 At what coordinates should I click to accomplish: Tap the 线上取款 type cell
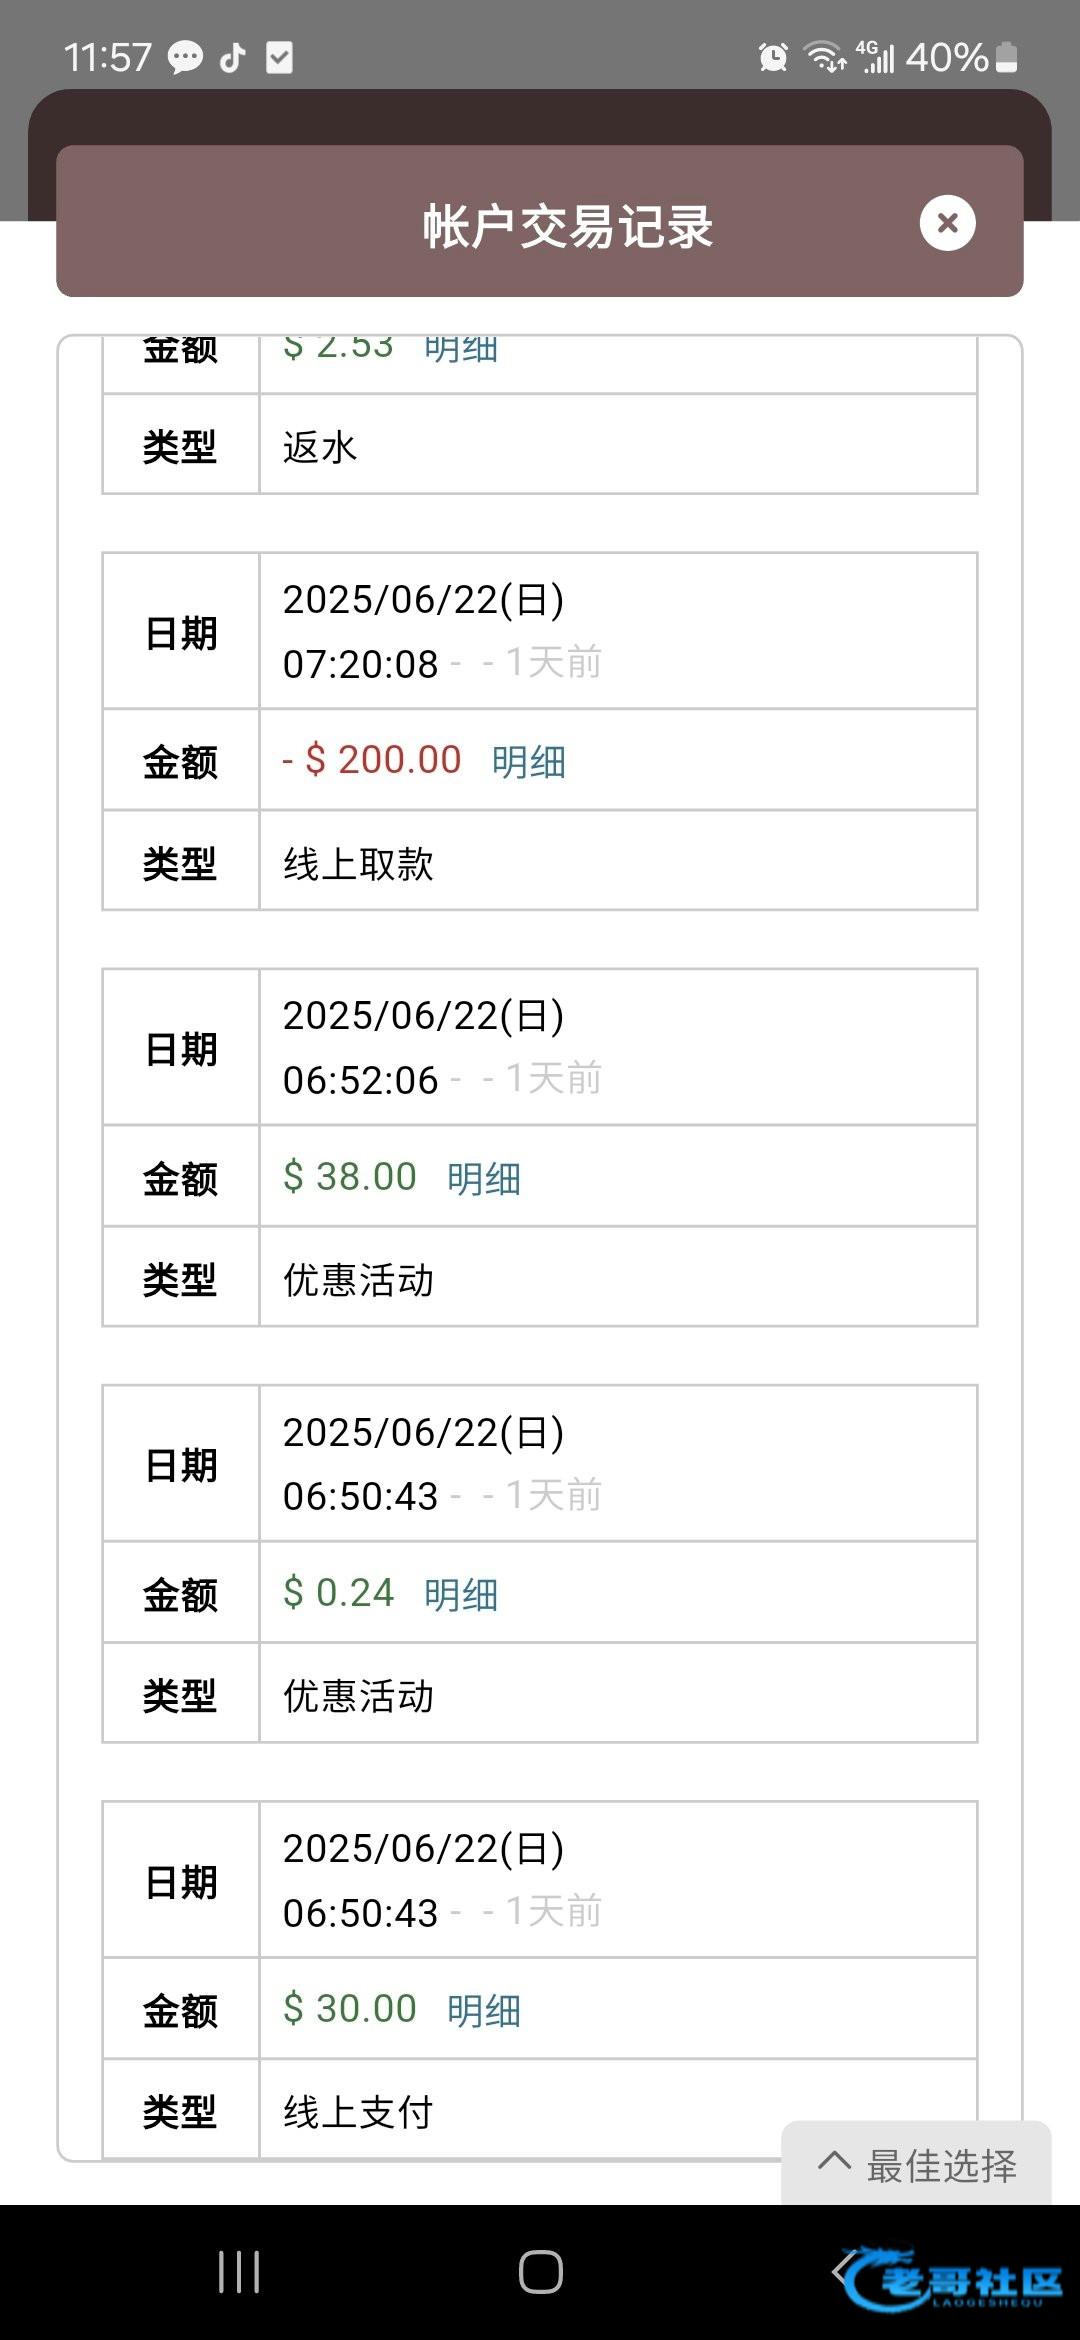617,863
